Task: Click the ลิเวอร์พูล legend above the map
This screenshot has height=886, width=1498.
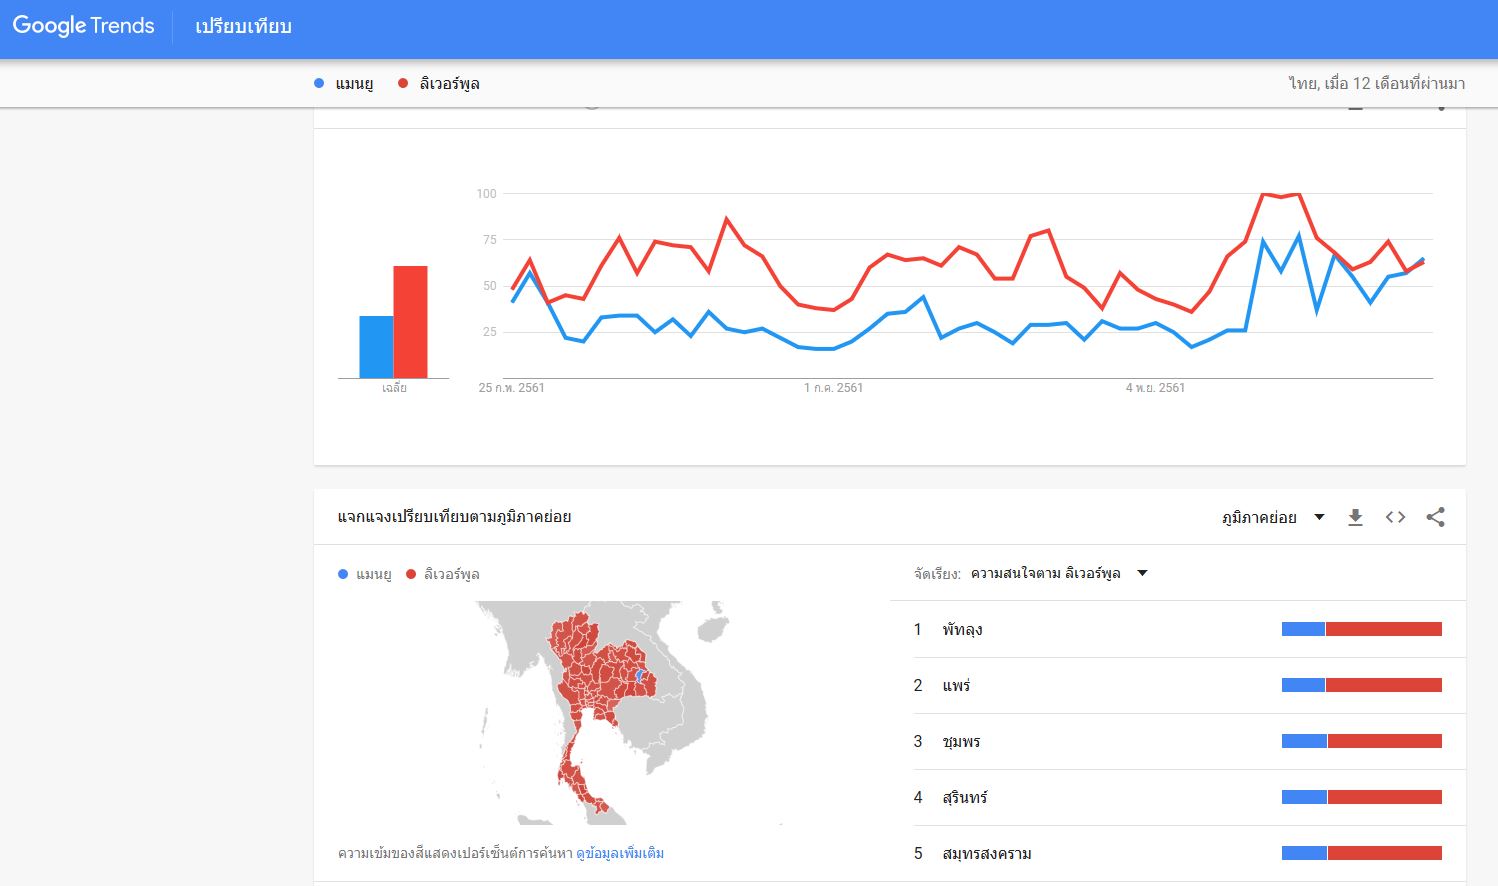Action: tap(443, 574)
